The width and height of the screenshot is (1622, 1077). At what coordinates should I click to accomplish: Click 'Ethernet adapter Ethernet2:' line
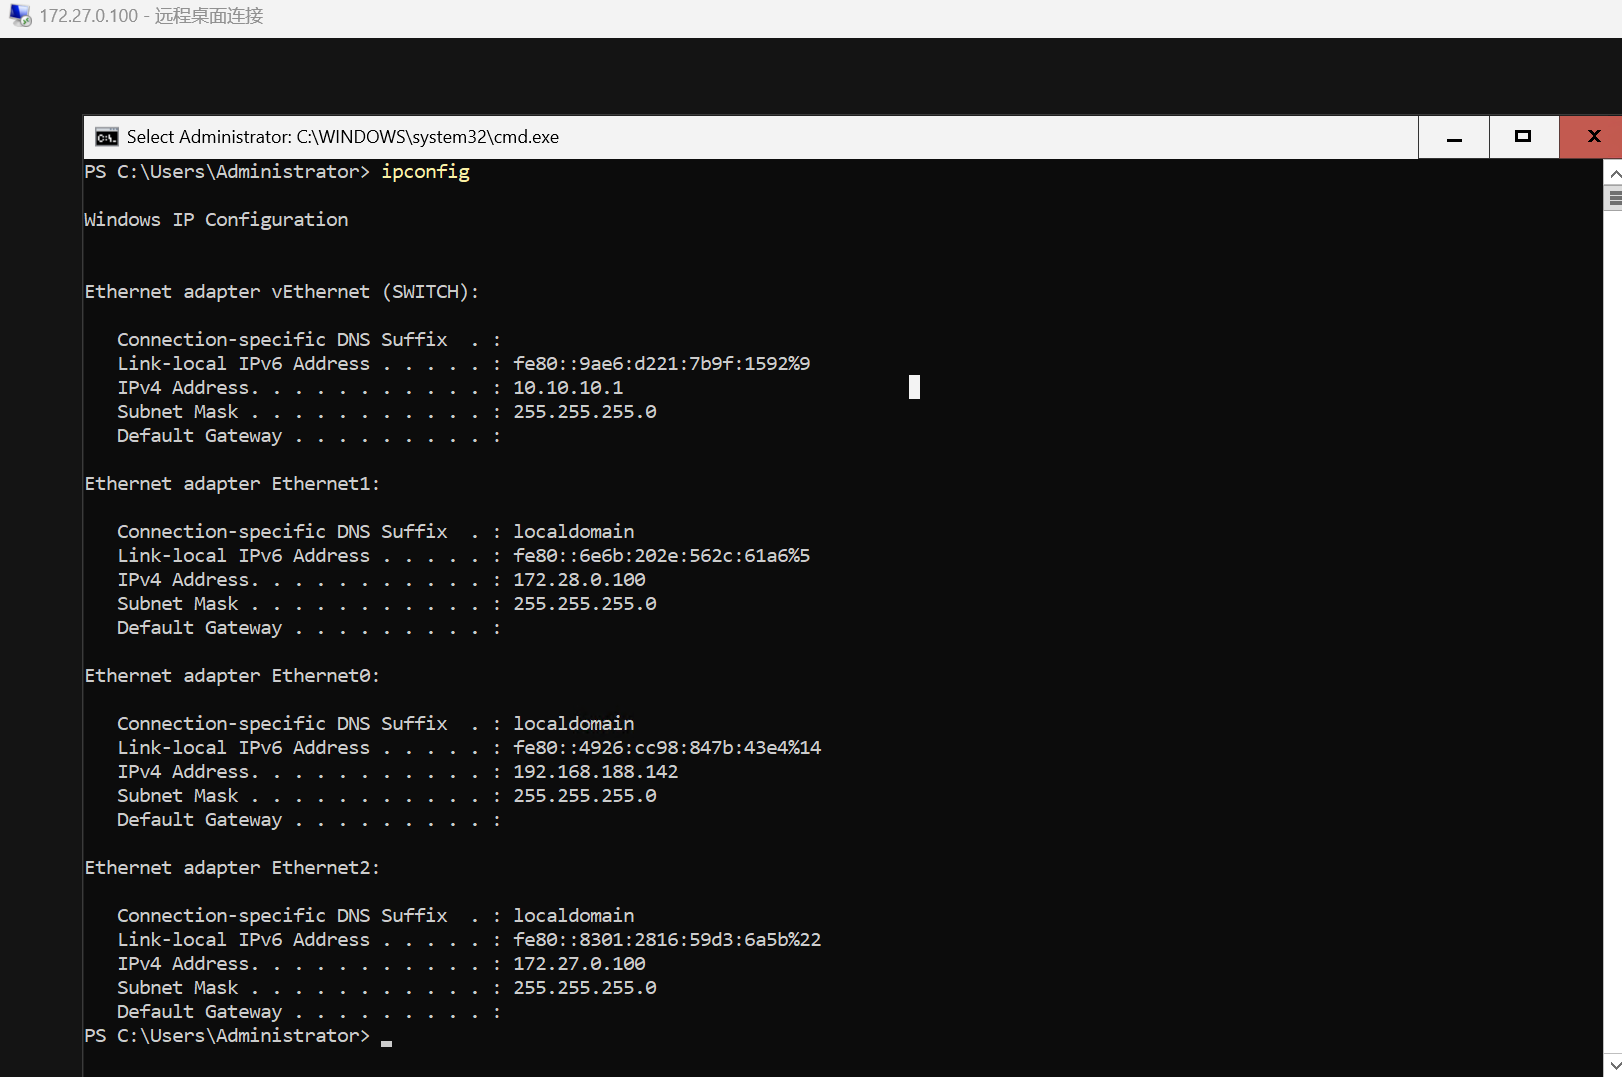[232, 867]
